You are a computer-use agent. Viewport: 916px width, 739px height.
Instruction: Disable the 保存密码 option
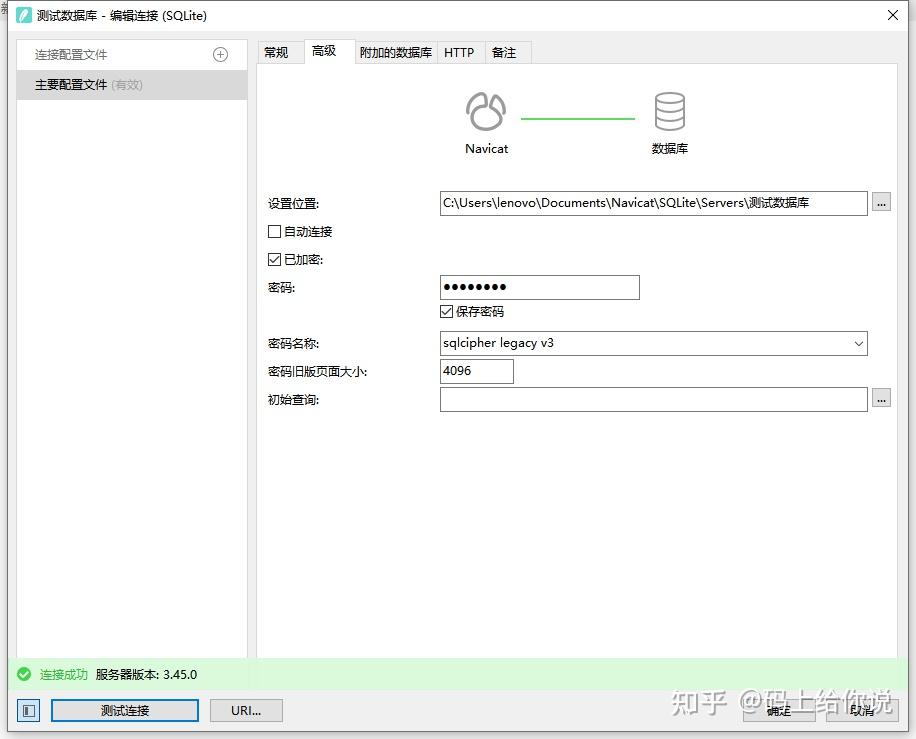pyautogui.click(x=446, y=311)
